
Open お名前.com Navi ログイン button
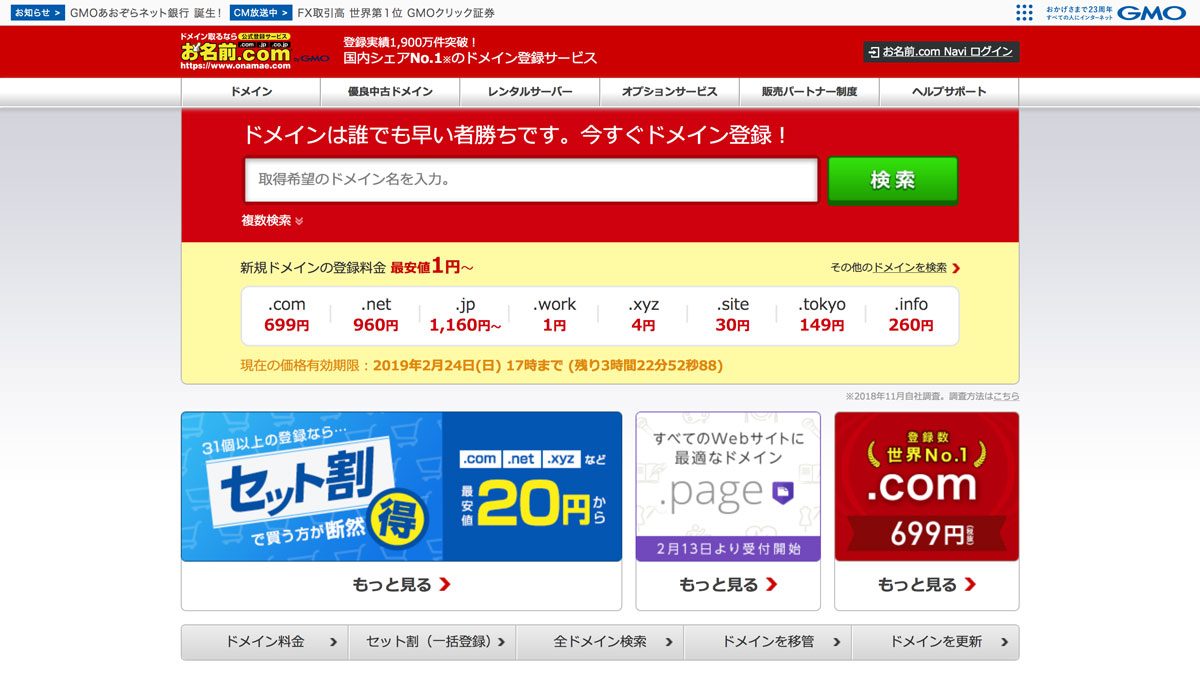tap(941, 52)
